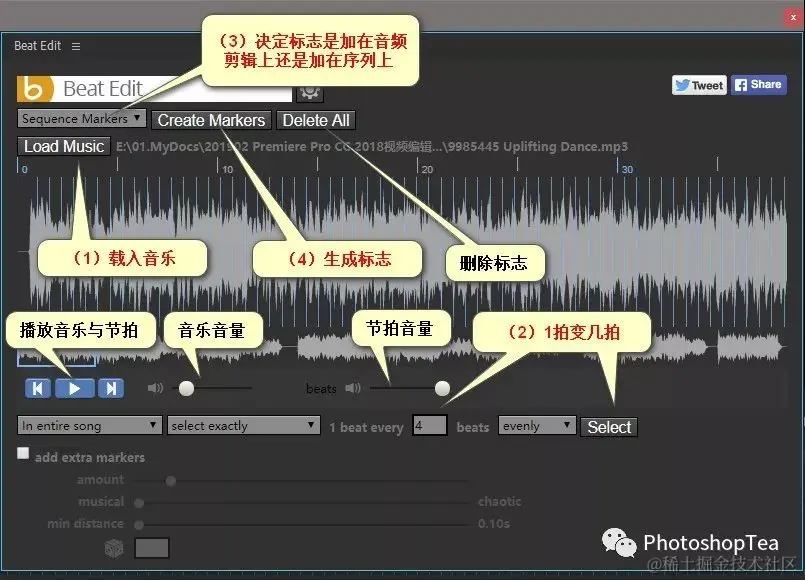805x581 pixels.
Task: Click the musical–chaotic slider handle
Action: 139,503
